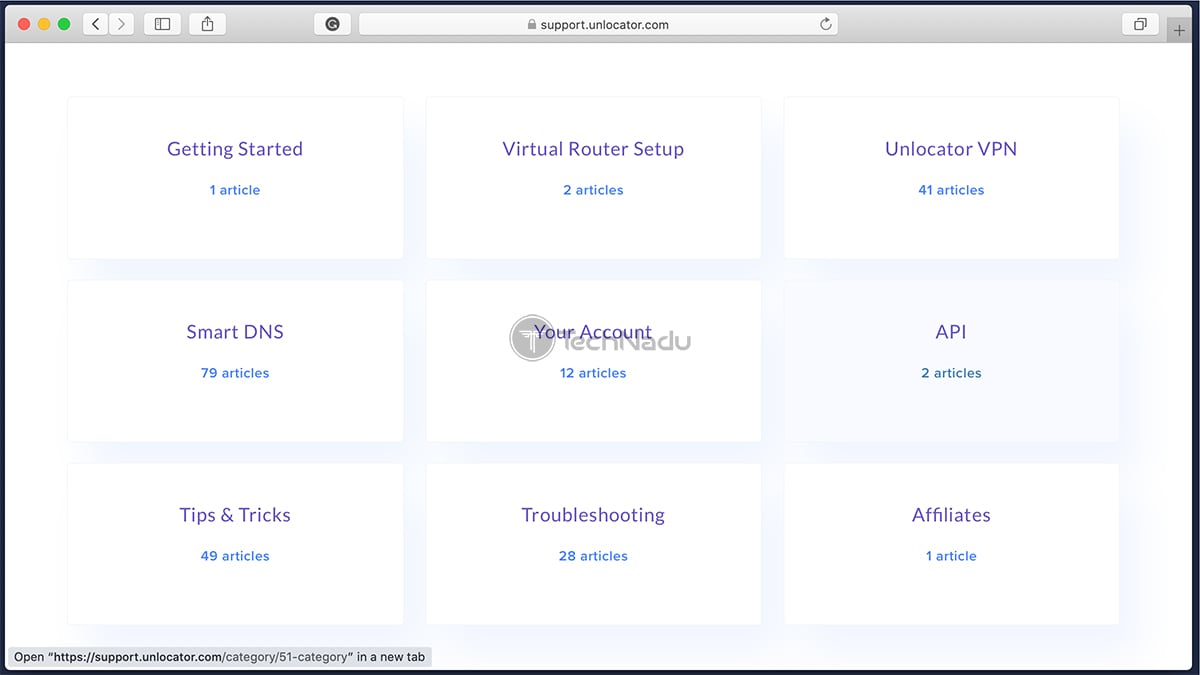Close the Safari window with the red button
This screenshot has height=675, width=1200.
point(24,24)
